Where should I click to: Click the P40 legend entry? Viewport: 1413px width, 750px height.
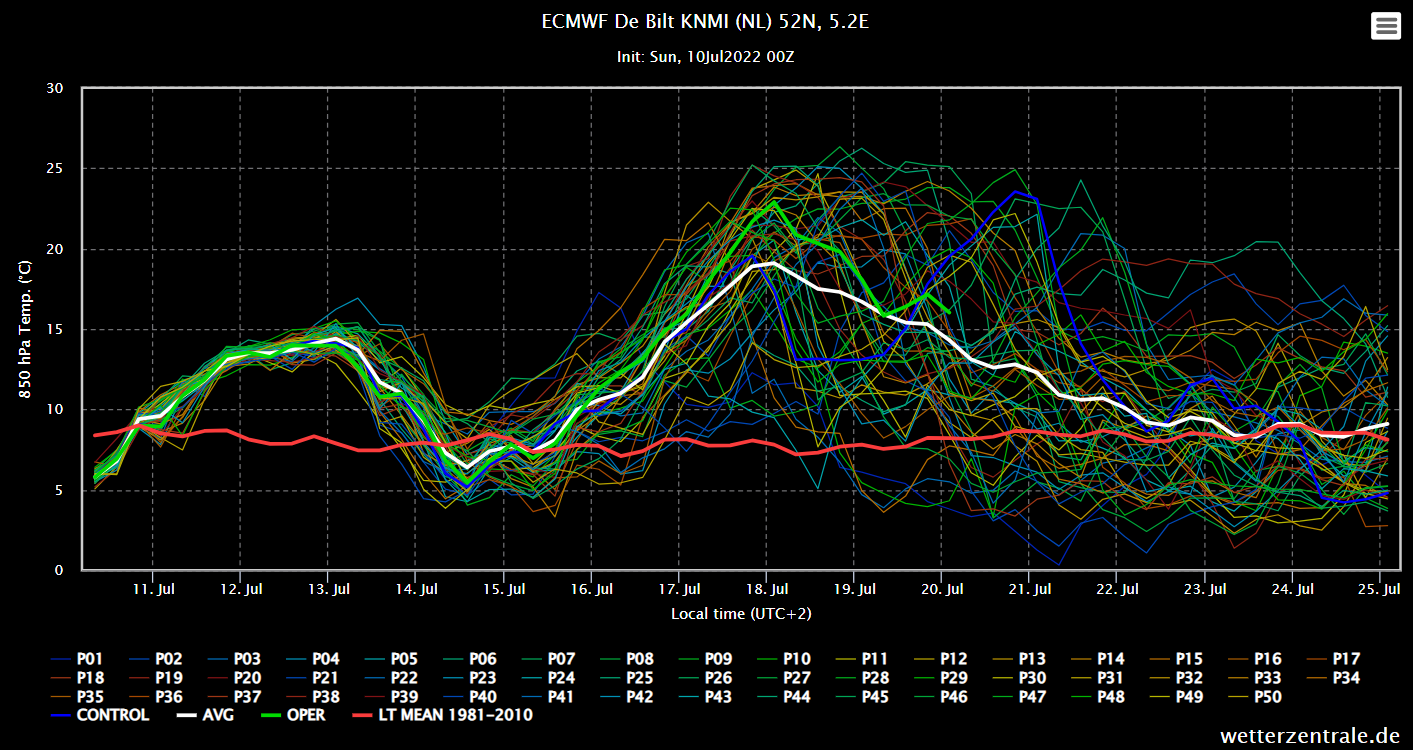coord(469,697)
